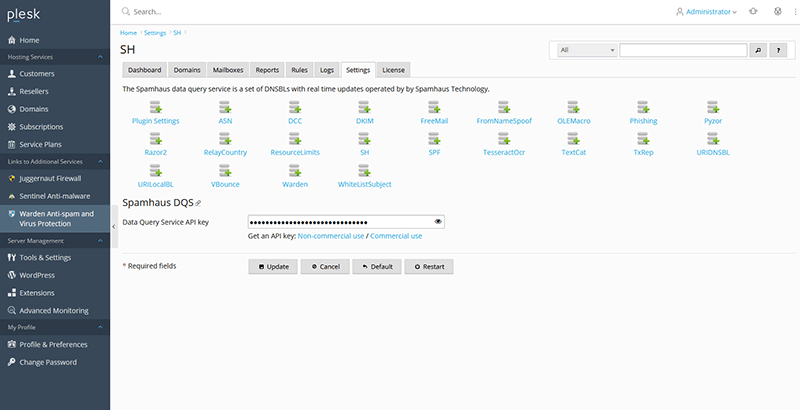The image size is (800, 410).
Task: Open the Non-commercial use API key link
Action: click(x=331, y=236)
